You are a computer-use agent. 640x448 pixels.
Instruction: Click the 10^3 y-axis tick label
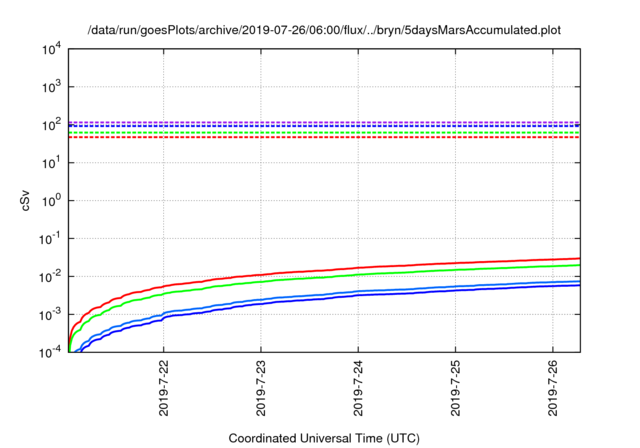point(52,87)
